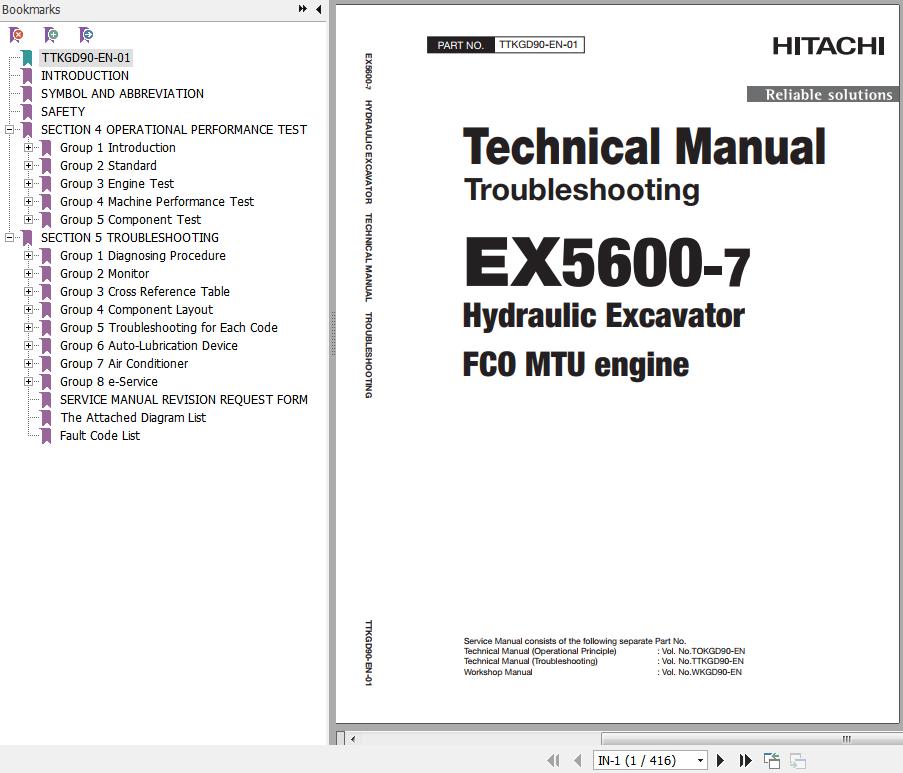Click the double-arrow Bookmarks panel options icon
Viewport: 903px width, 773px height.
coord(303,9)
